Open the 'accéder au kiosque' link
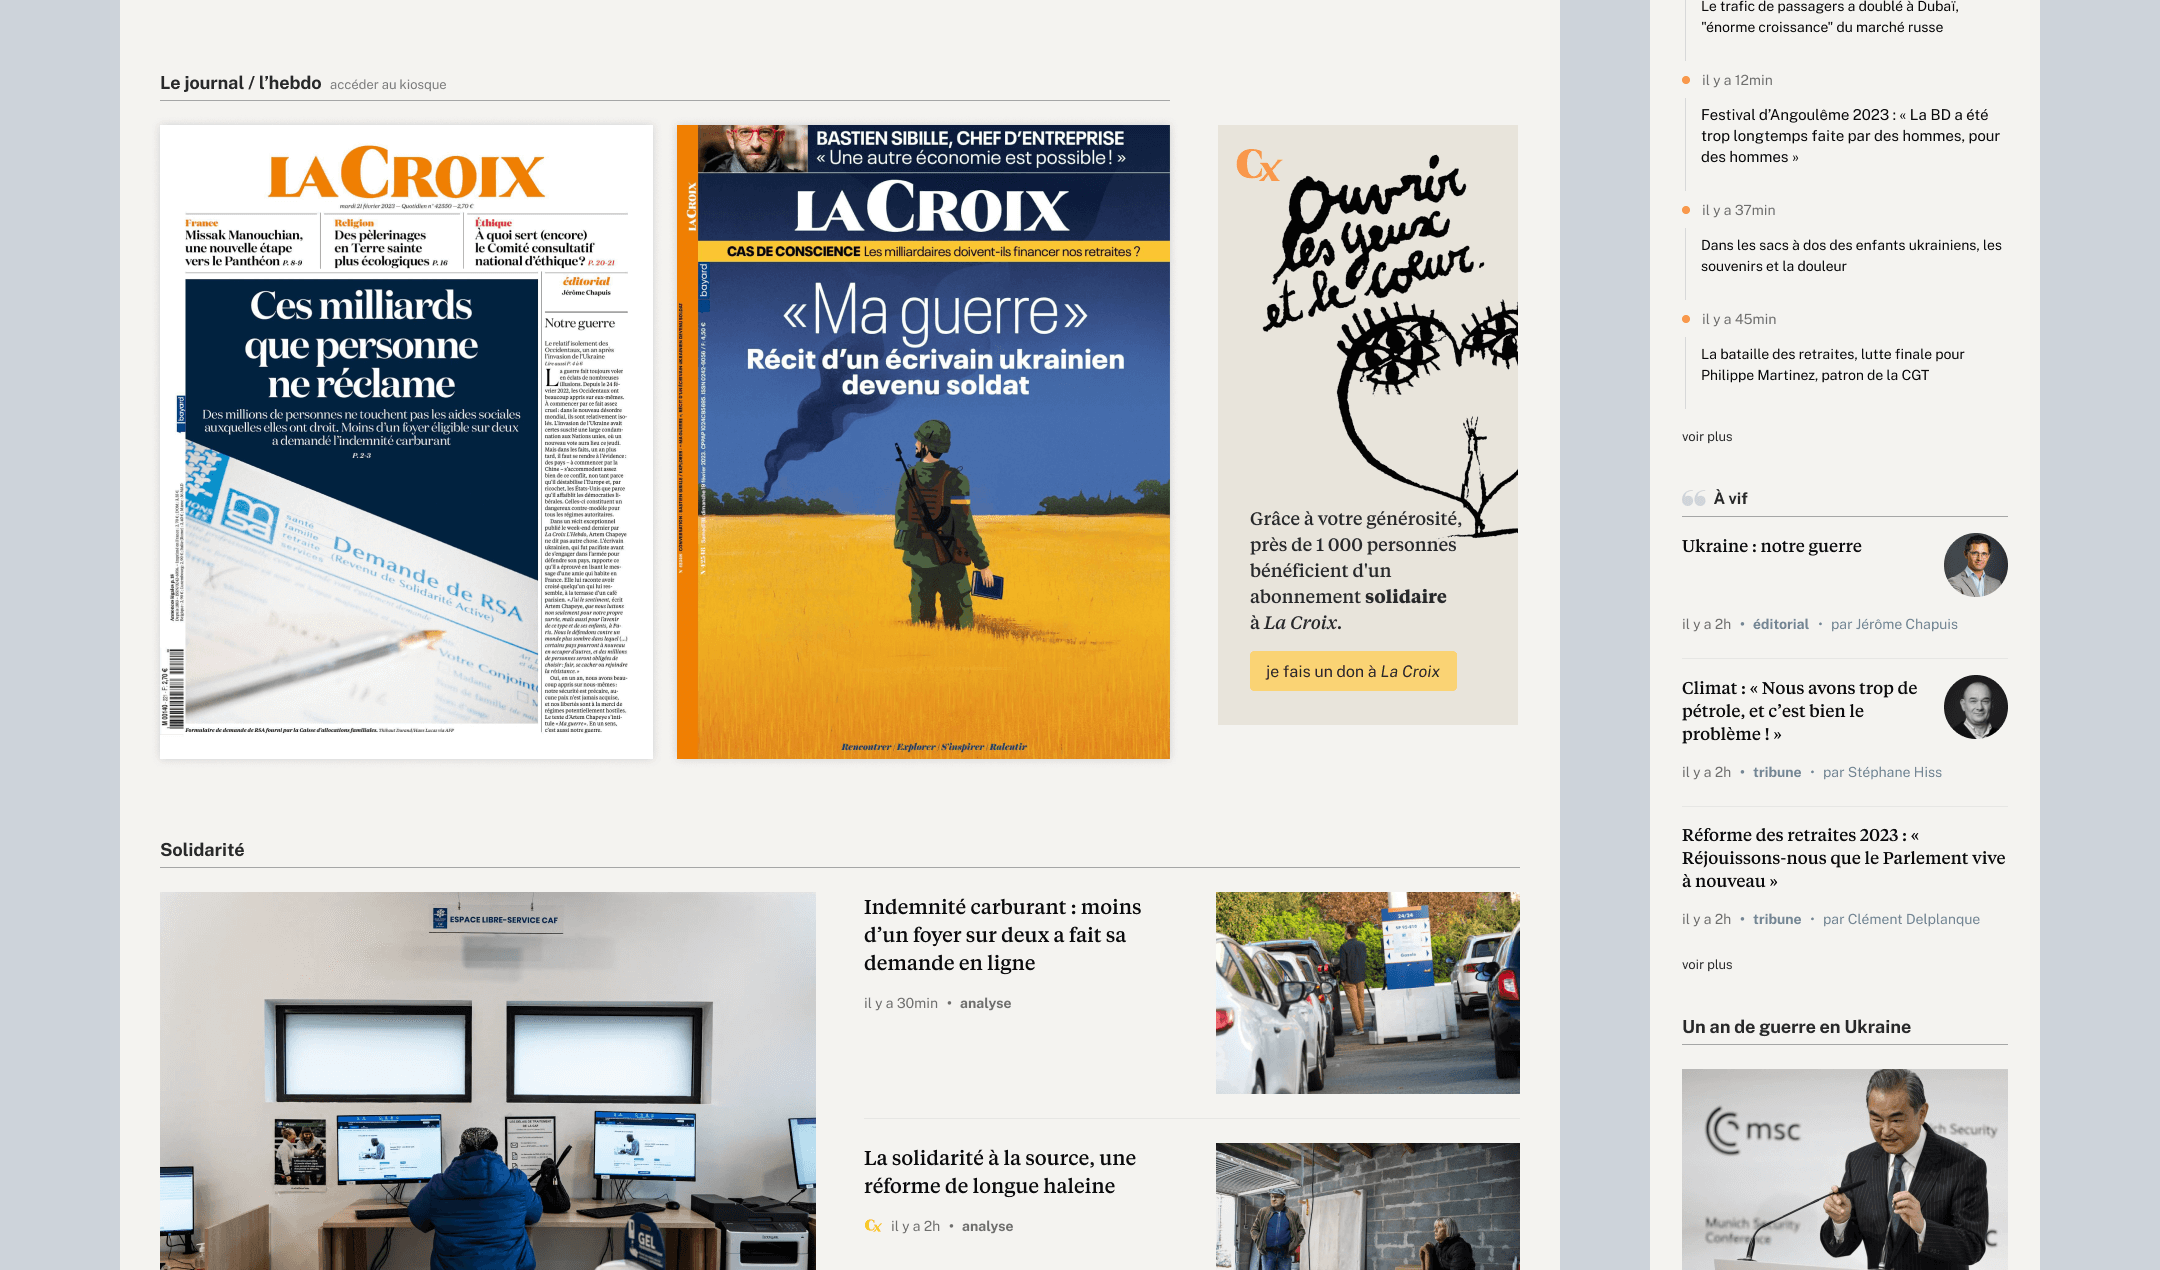The width and height of the screenshot is (2160, 1270). tap(388, 85)
